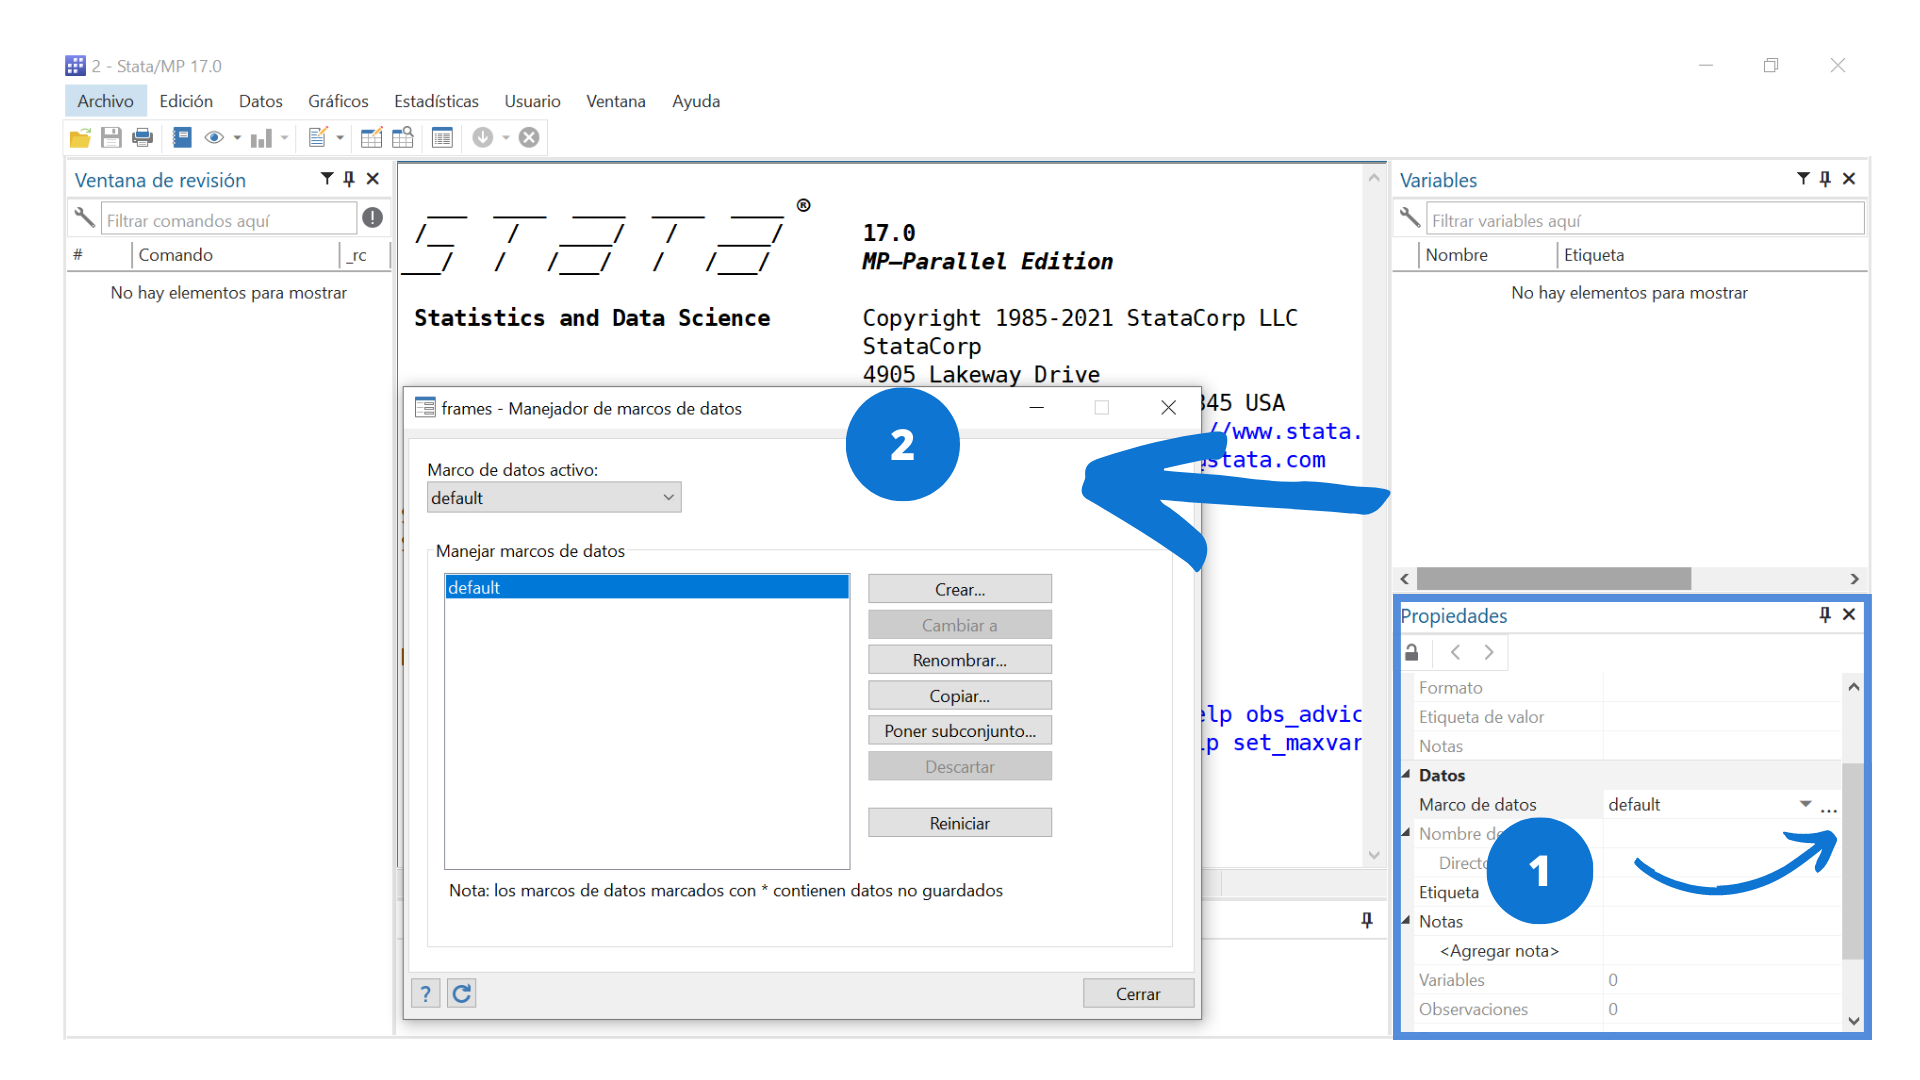Click the blue Log notebook toolbar icon

[x=182, y=138]
